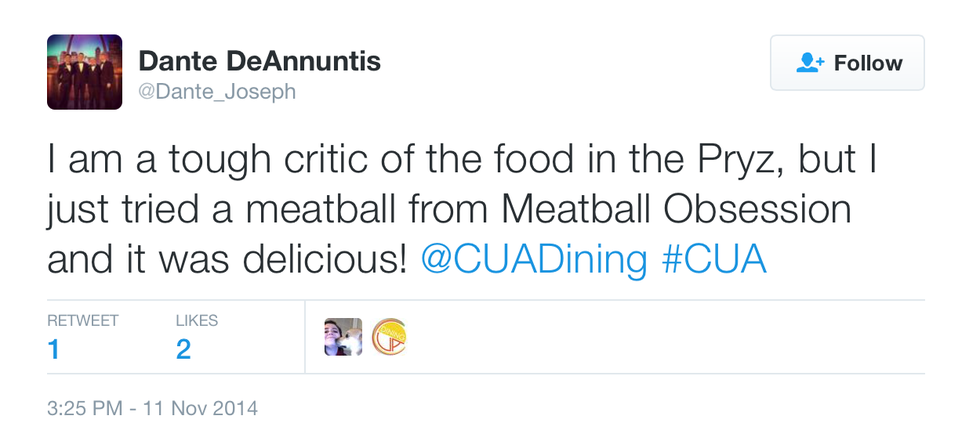The height and width of the screenshot is (423, 980).
Task: View the retweet count of 1
Action: tap(54, 350)
